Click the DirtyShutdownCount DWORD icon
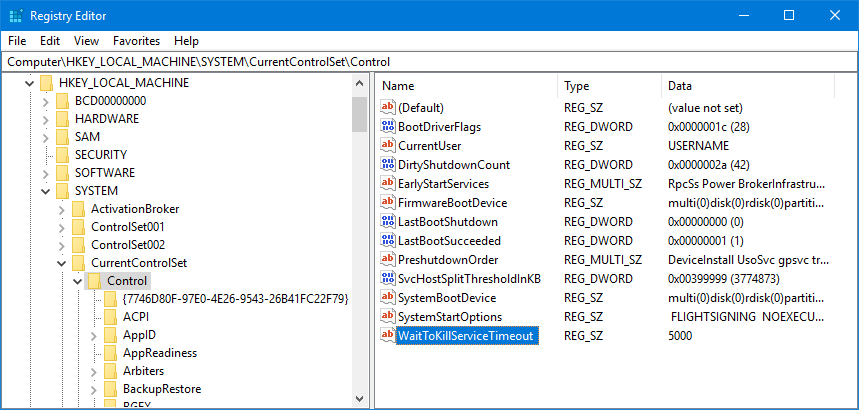This screenshot has width=859, height=410. [388, 164]
